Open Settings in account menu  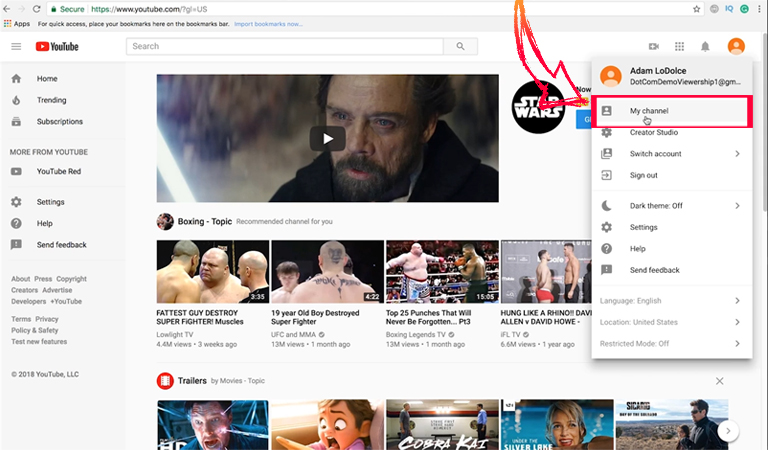tap(672, 227)
